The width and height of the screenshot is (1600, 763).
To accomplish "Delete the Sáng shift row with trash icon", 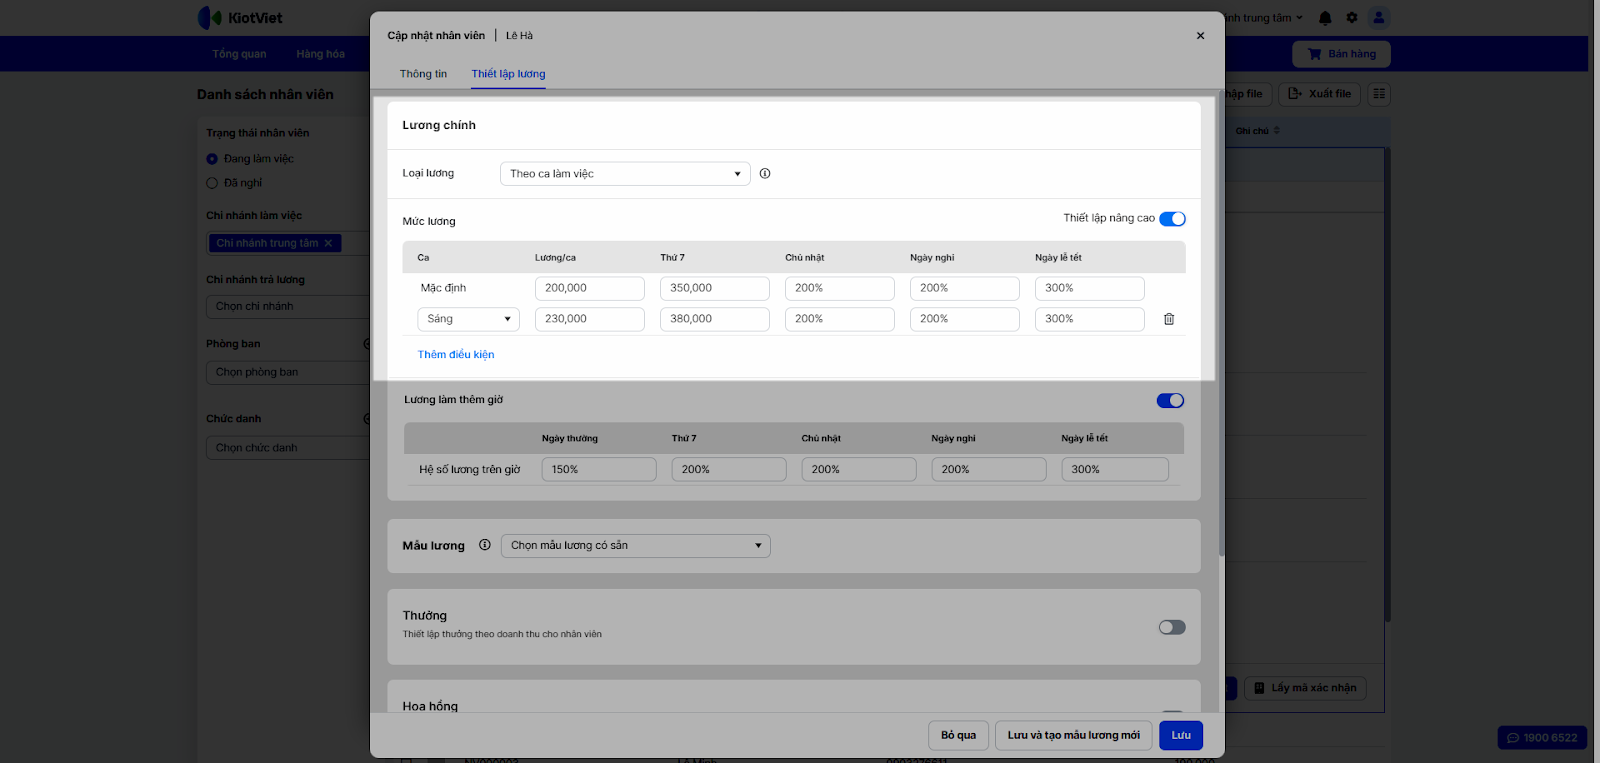I will click(1168, 319).
